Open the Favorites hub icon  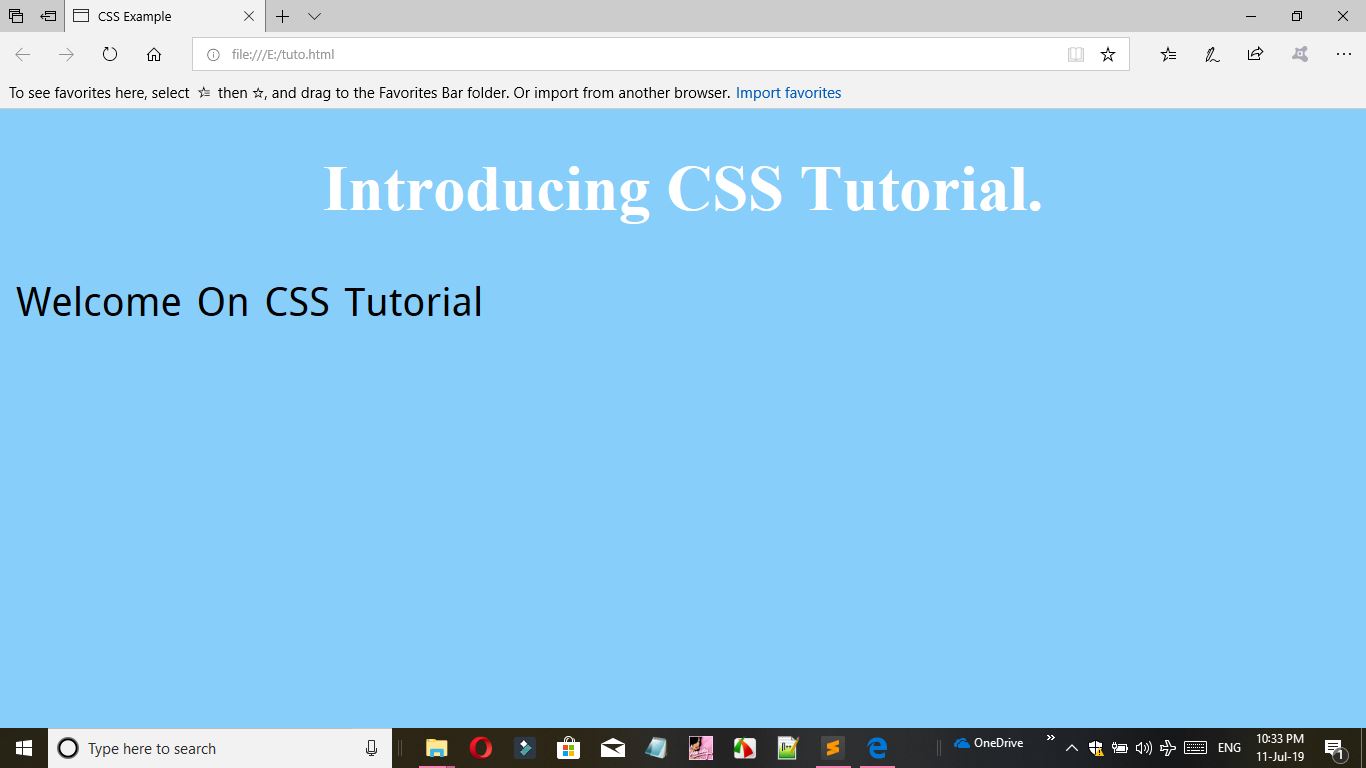click(1168, 55)
